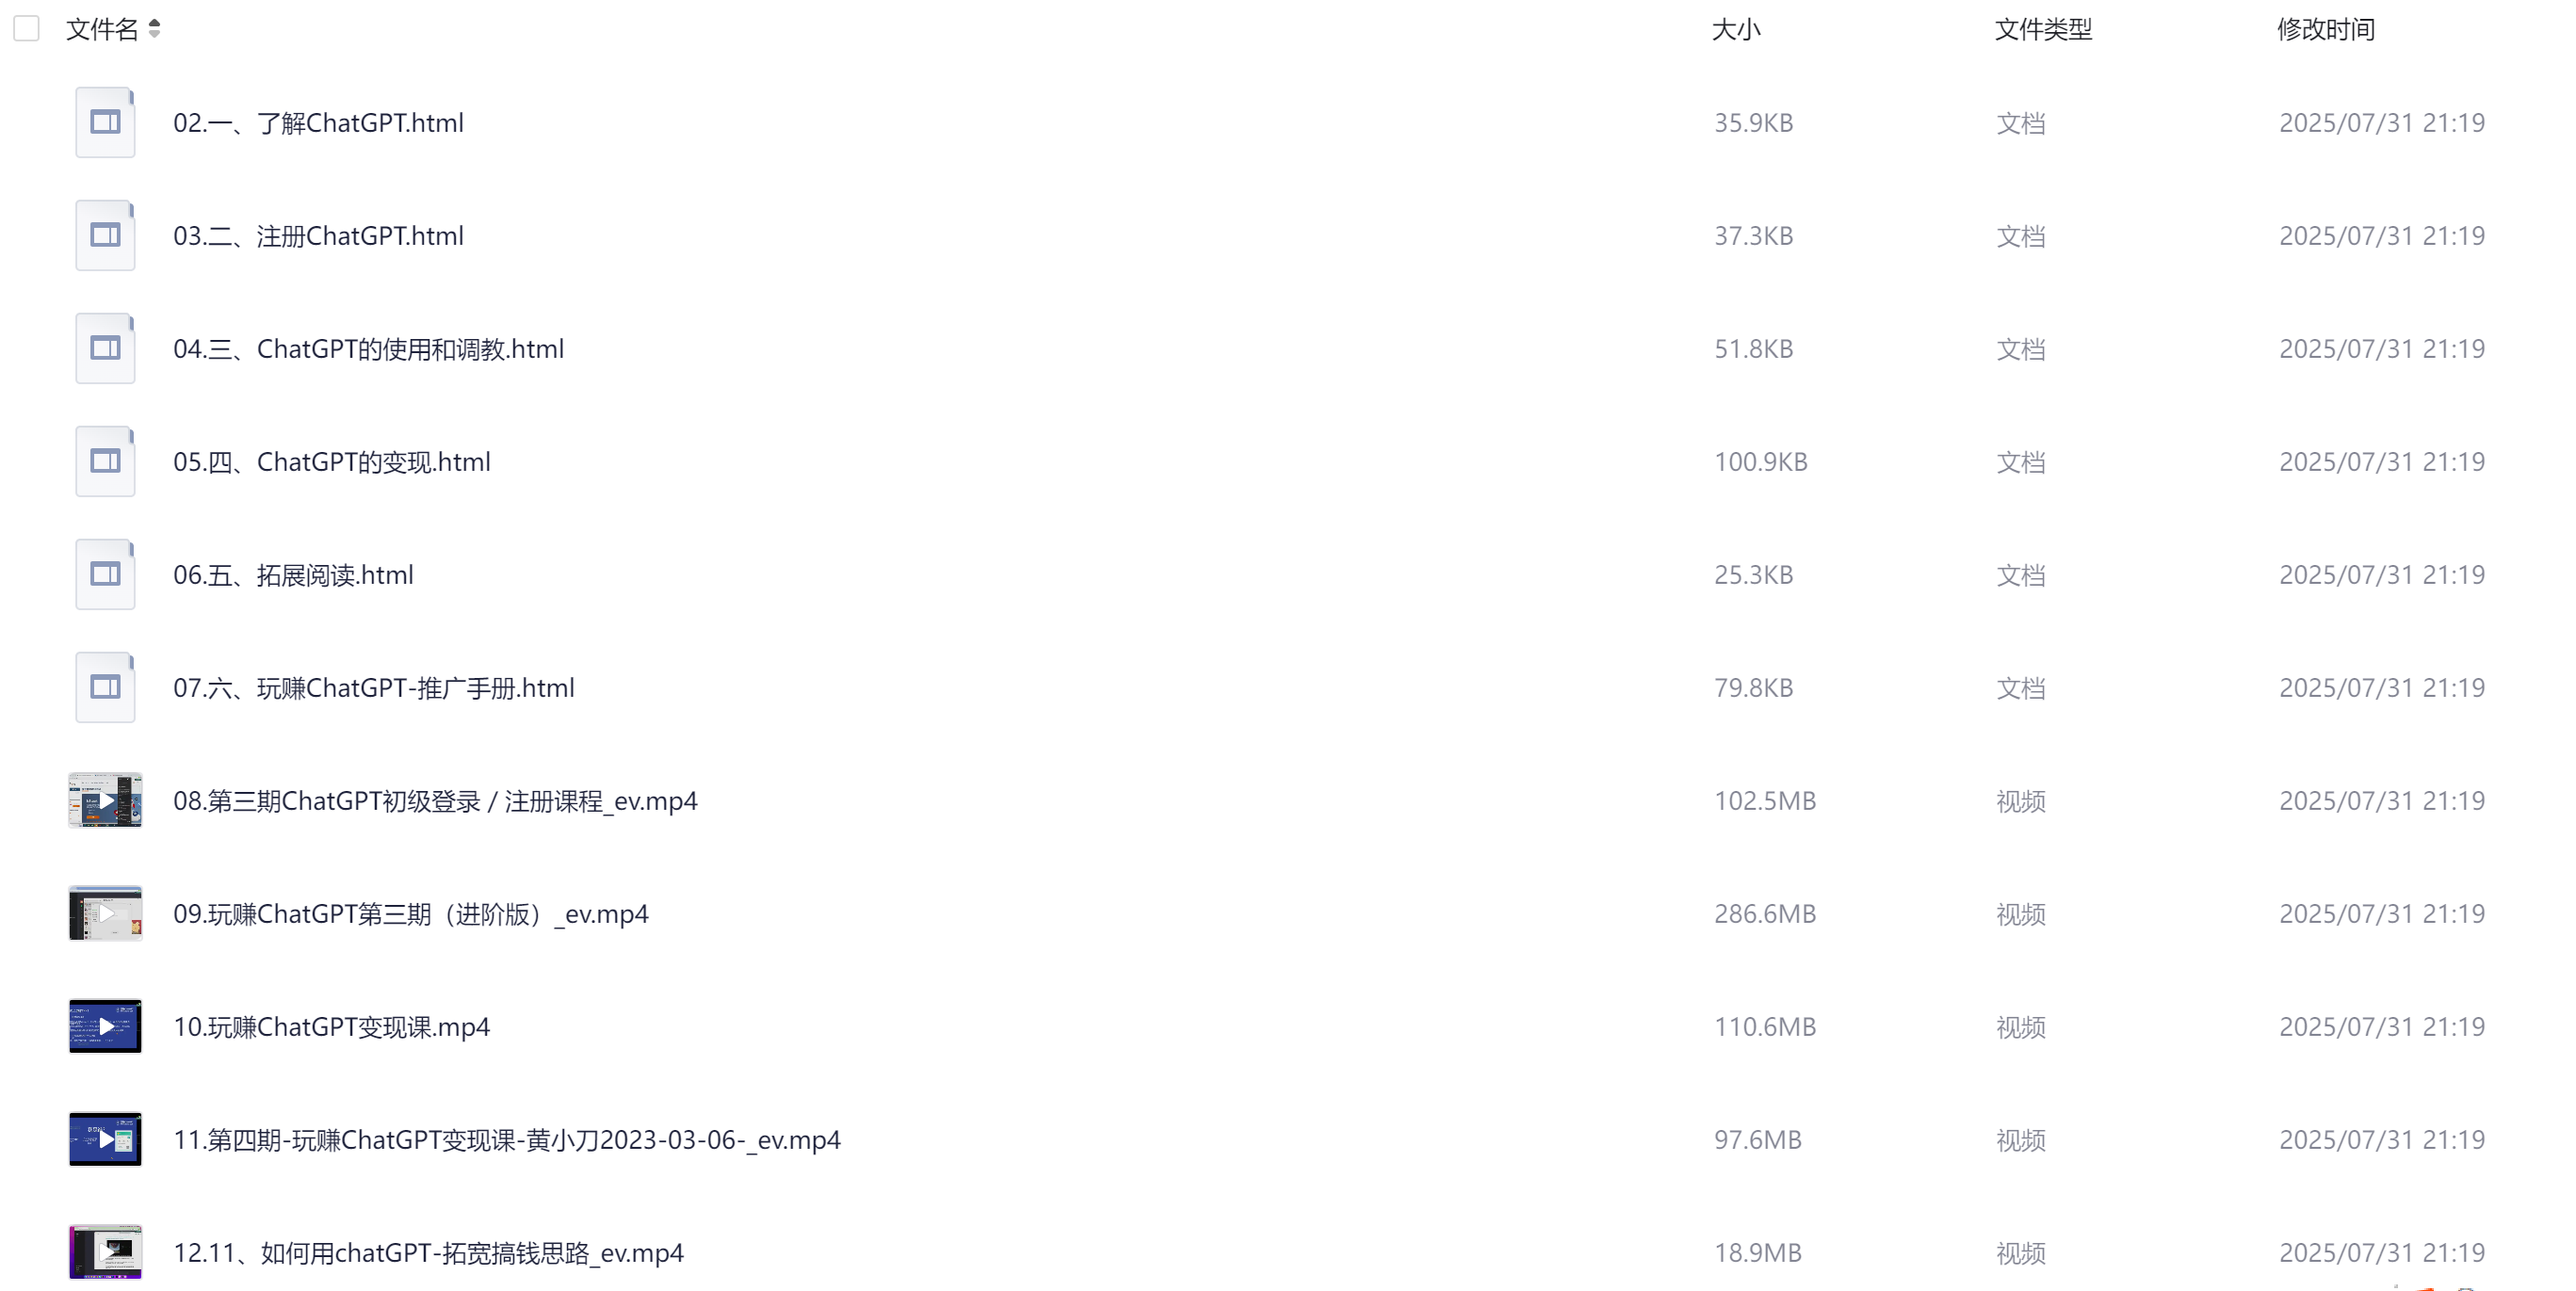Screen dimensions: 2576x1291
Task: Toggle the 文件名 sort arrows
Action: coord(154,29)
